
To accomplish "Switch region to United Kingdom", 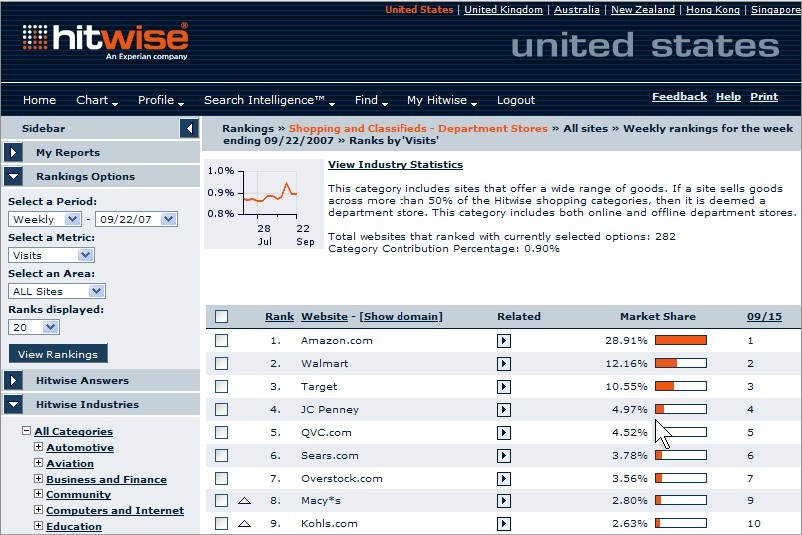I will point(503,10).
